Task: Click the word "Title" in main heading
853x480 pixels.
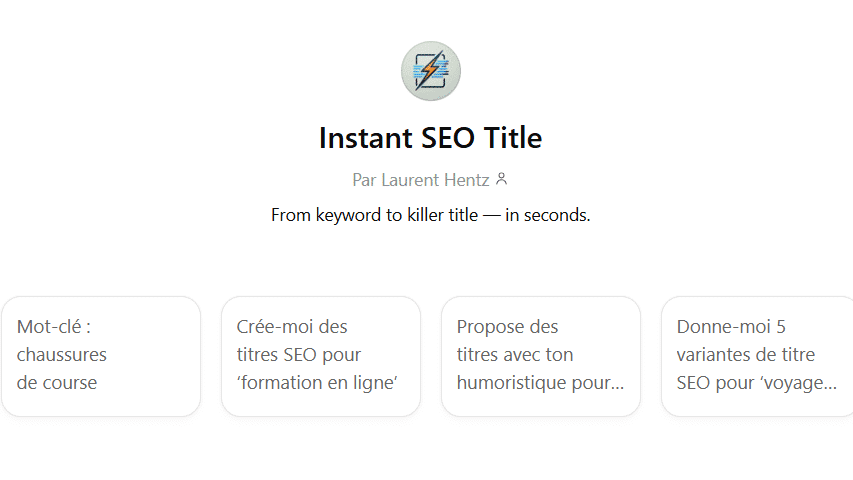Action: pyautogui.click(x=513, y=138)
